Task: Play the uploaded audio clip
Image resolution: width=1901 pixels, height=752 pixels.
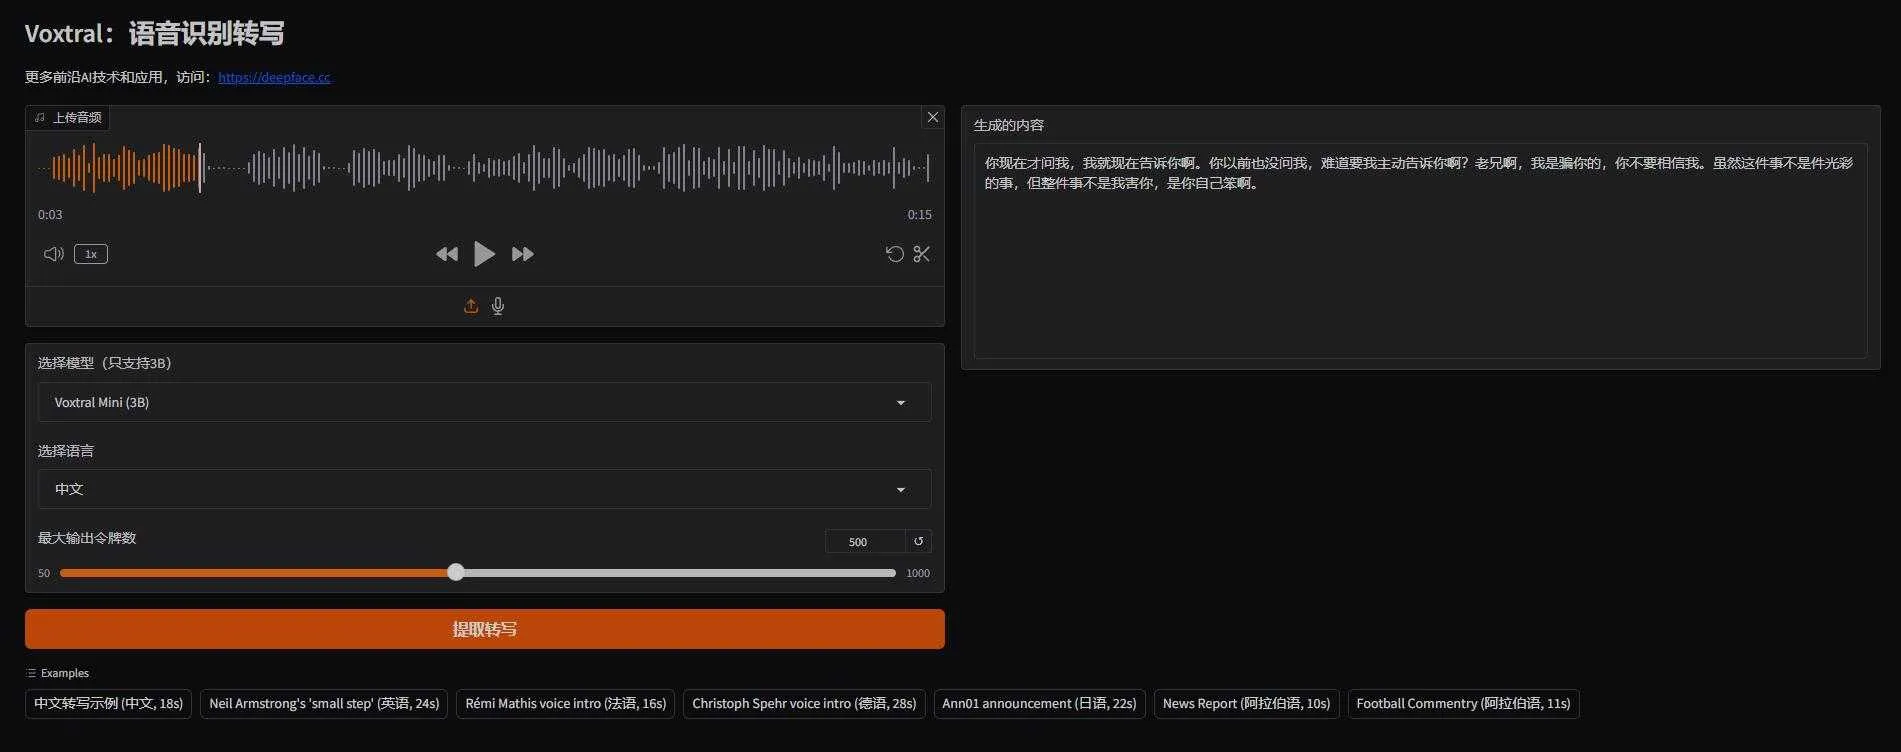Action: point(484,254)
